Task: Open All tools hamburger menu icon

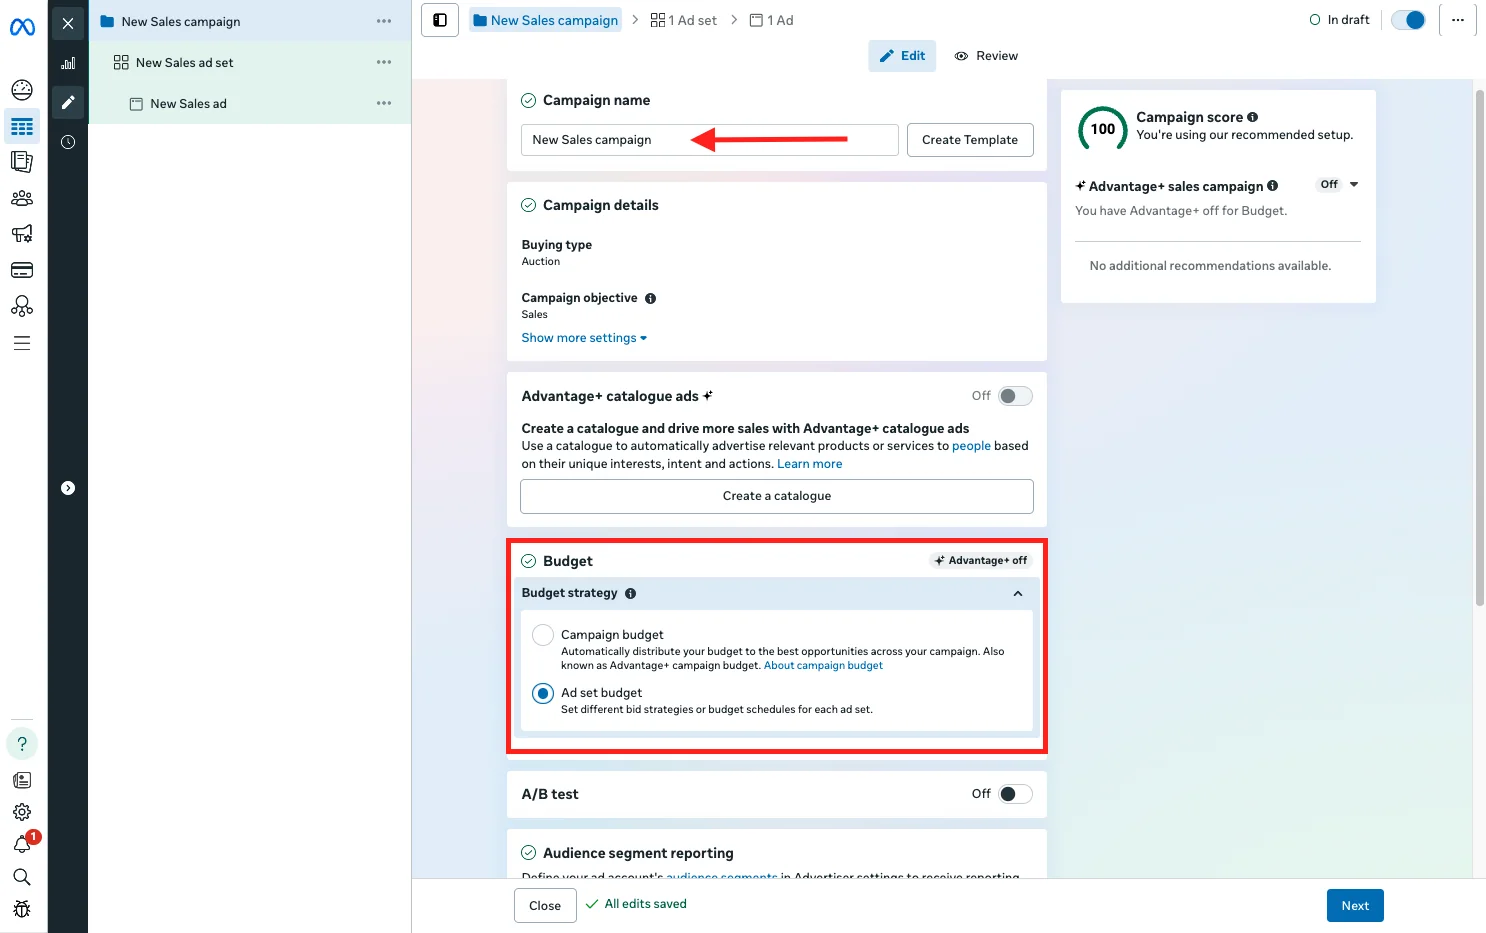Action: 22,343
